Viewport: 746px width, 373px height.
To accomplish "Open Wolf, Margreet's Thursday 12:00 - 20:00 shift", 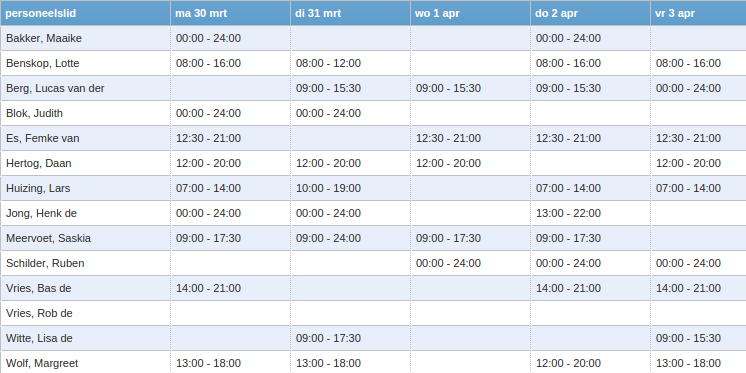I will tap(569, 363).
